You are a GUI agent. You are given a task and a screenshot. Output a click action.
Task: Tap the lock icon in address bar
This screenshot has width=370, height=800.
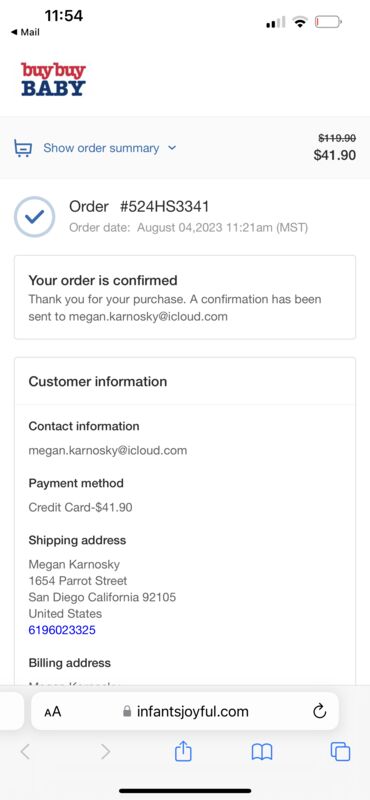pyautogui.click(x=127, y=711)
